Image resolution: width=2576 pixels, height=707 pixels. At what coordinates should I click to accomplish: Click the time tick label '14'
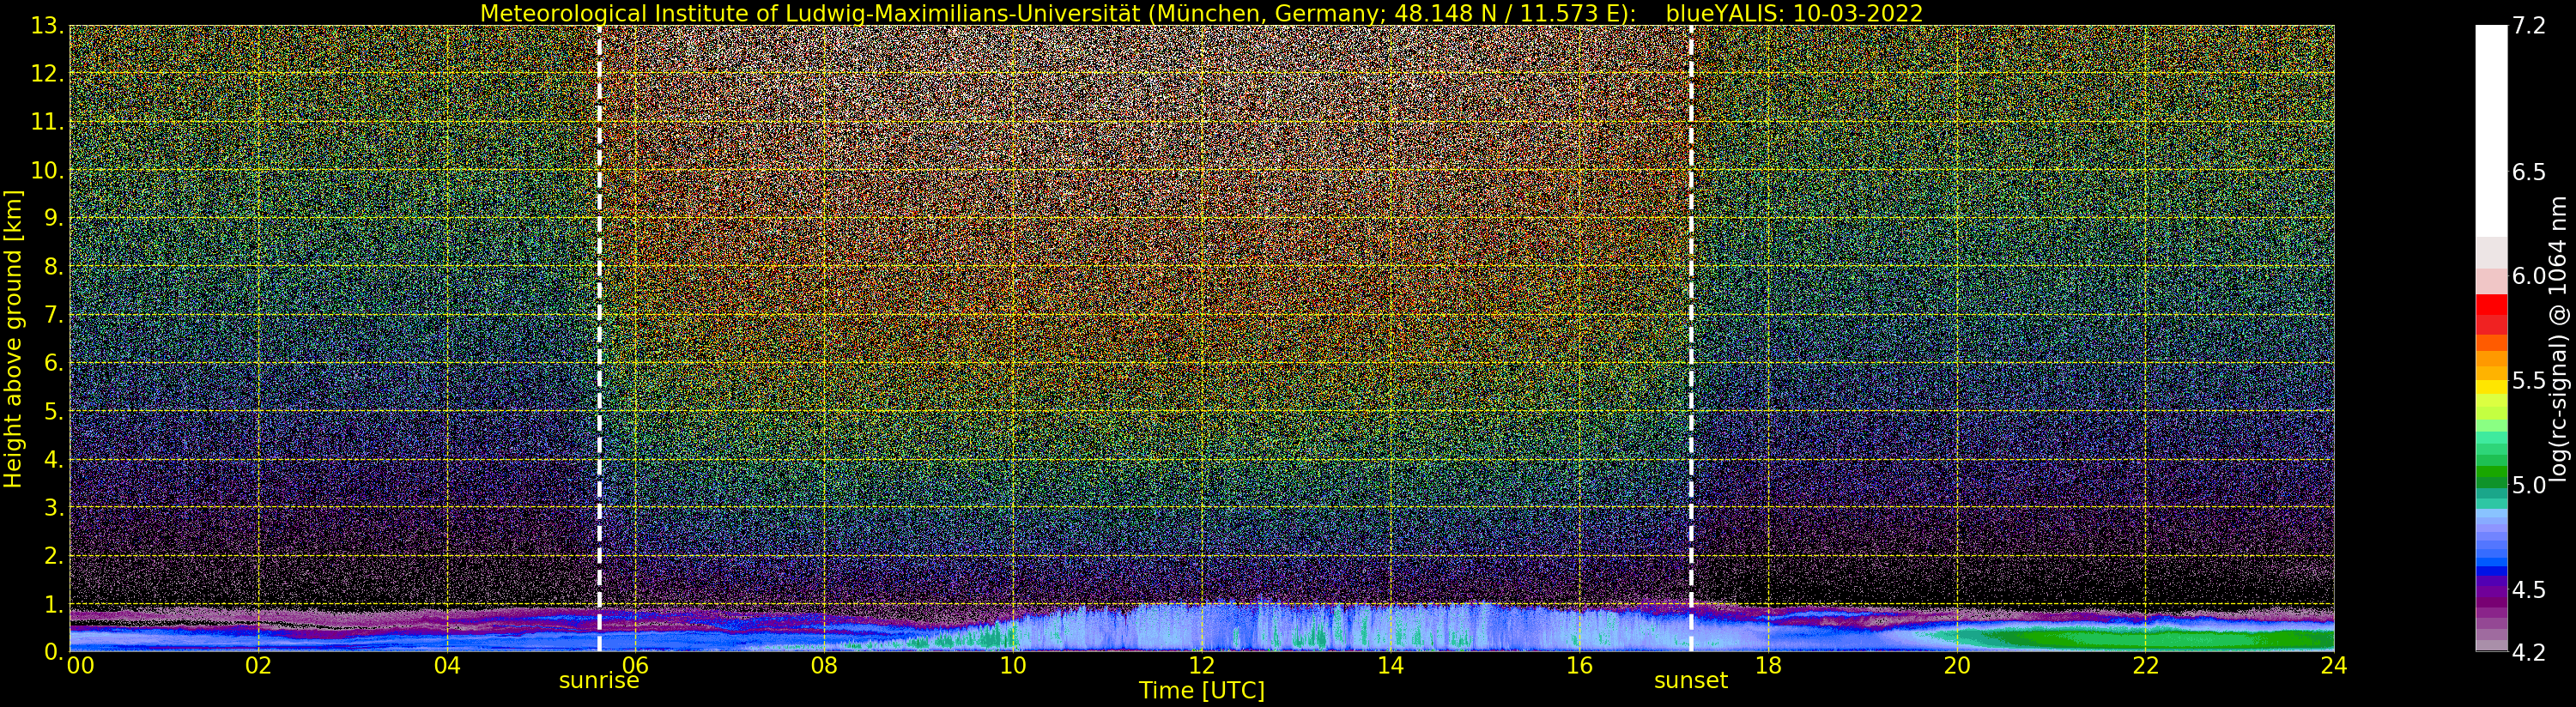click(1390, 666)
